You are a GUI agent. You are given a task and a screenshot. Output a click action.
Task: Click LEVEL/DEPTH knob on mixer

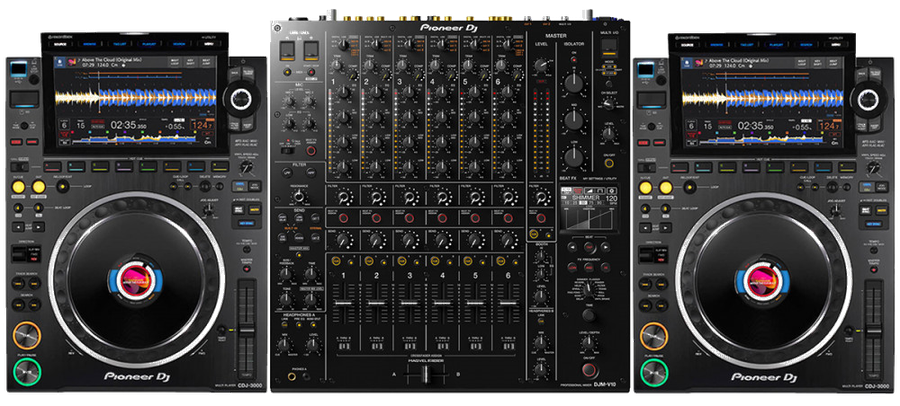pos(587,343)
